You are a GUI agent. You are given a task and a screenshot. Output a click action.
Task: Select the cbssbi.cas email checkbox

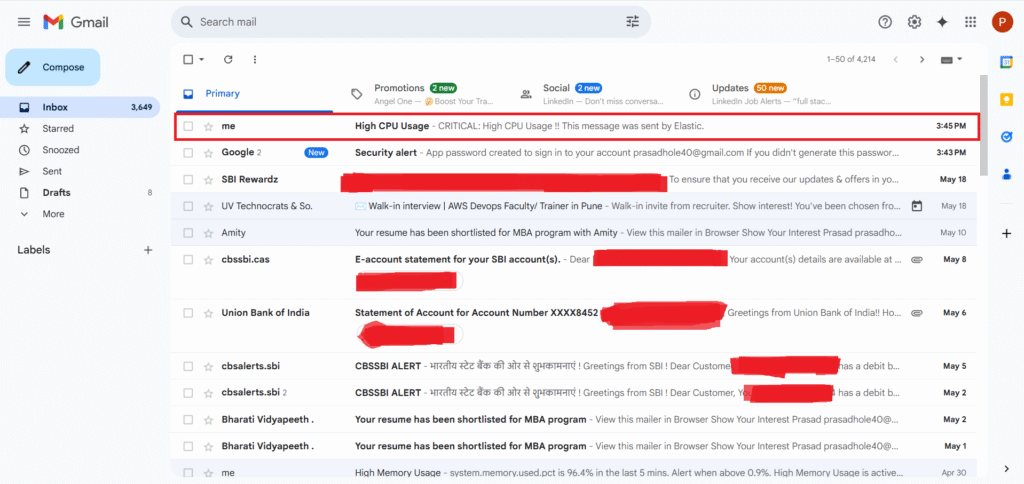tap(188, 259)
